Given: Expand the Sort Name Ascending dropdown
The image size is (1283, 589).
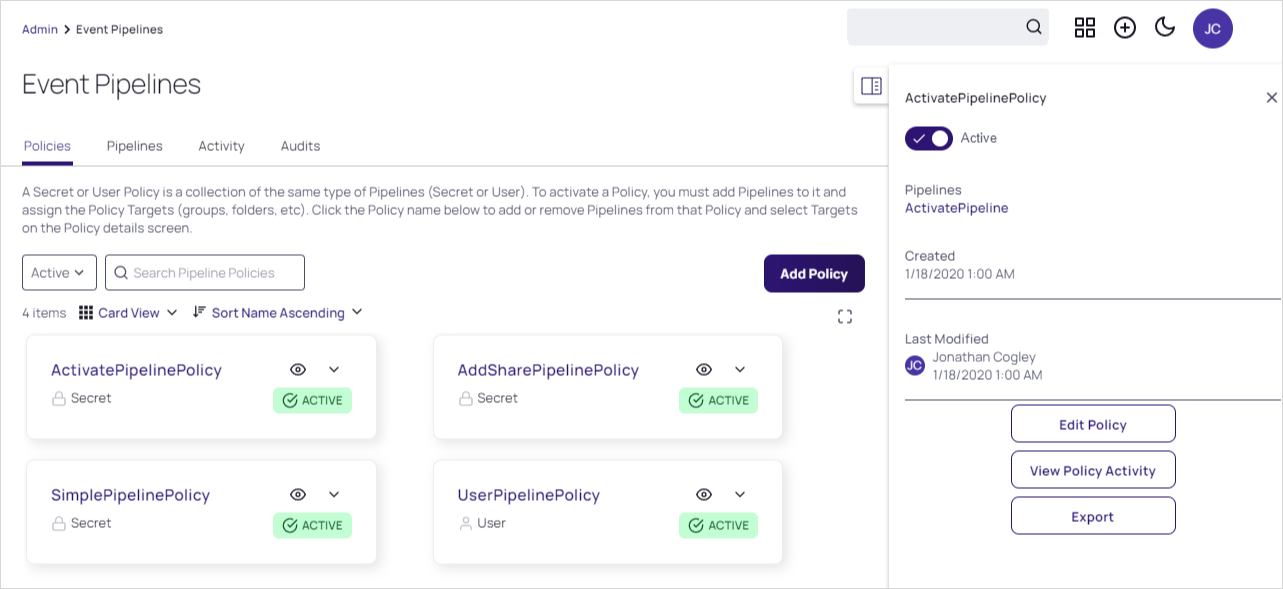Looking at the screenshot, I should point(278,313).
